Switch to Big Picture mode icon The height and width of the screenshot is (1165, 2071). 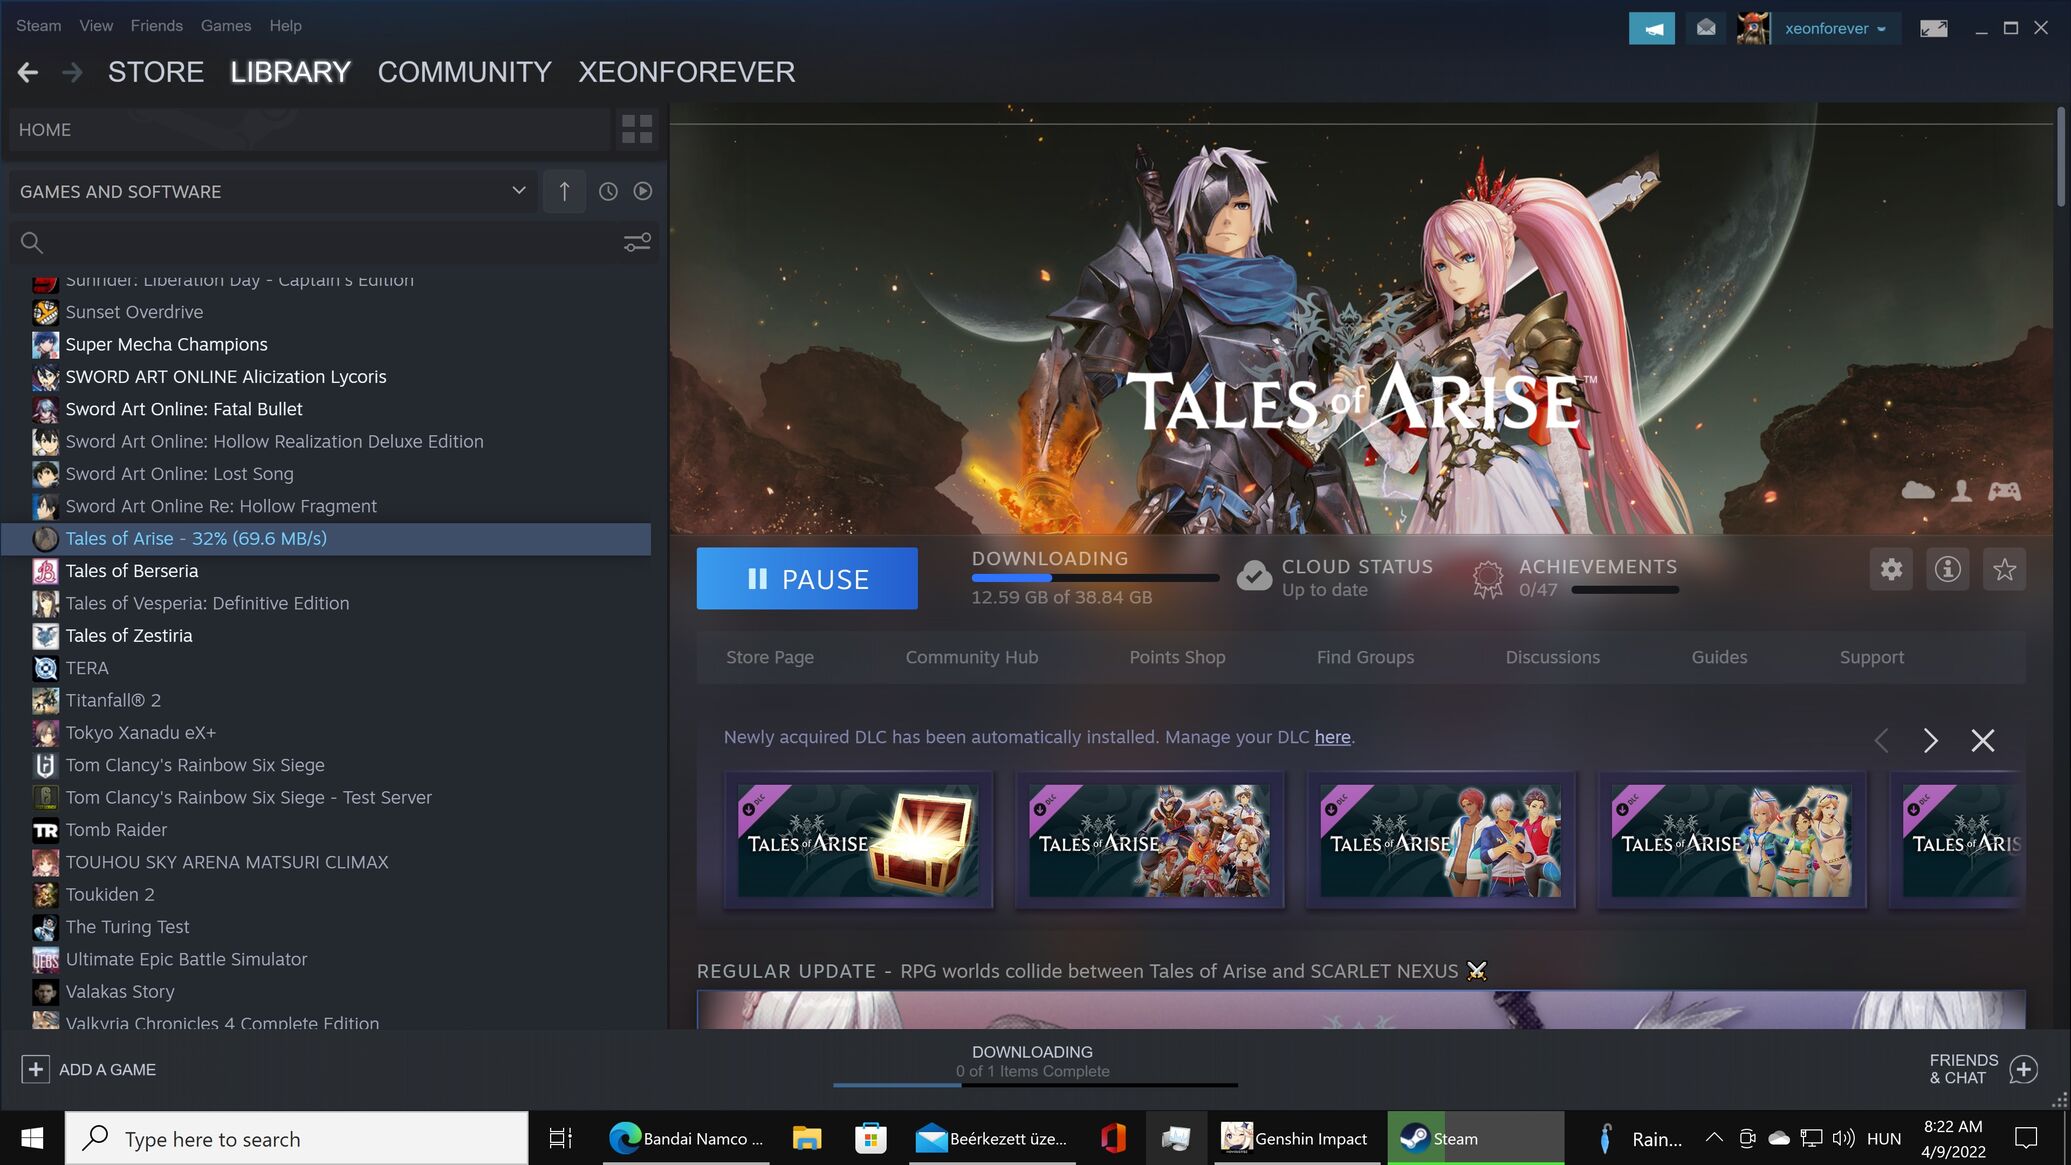(x=1934, y=28)
